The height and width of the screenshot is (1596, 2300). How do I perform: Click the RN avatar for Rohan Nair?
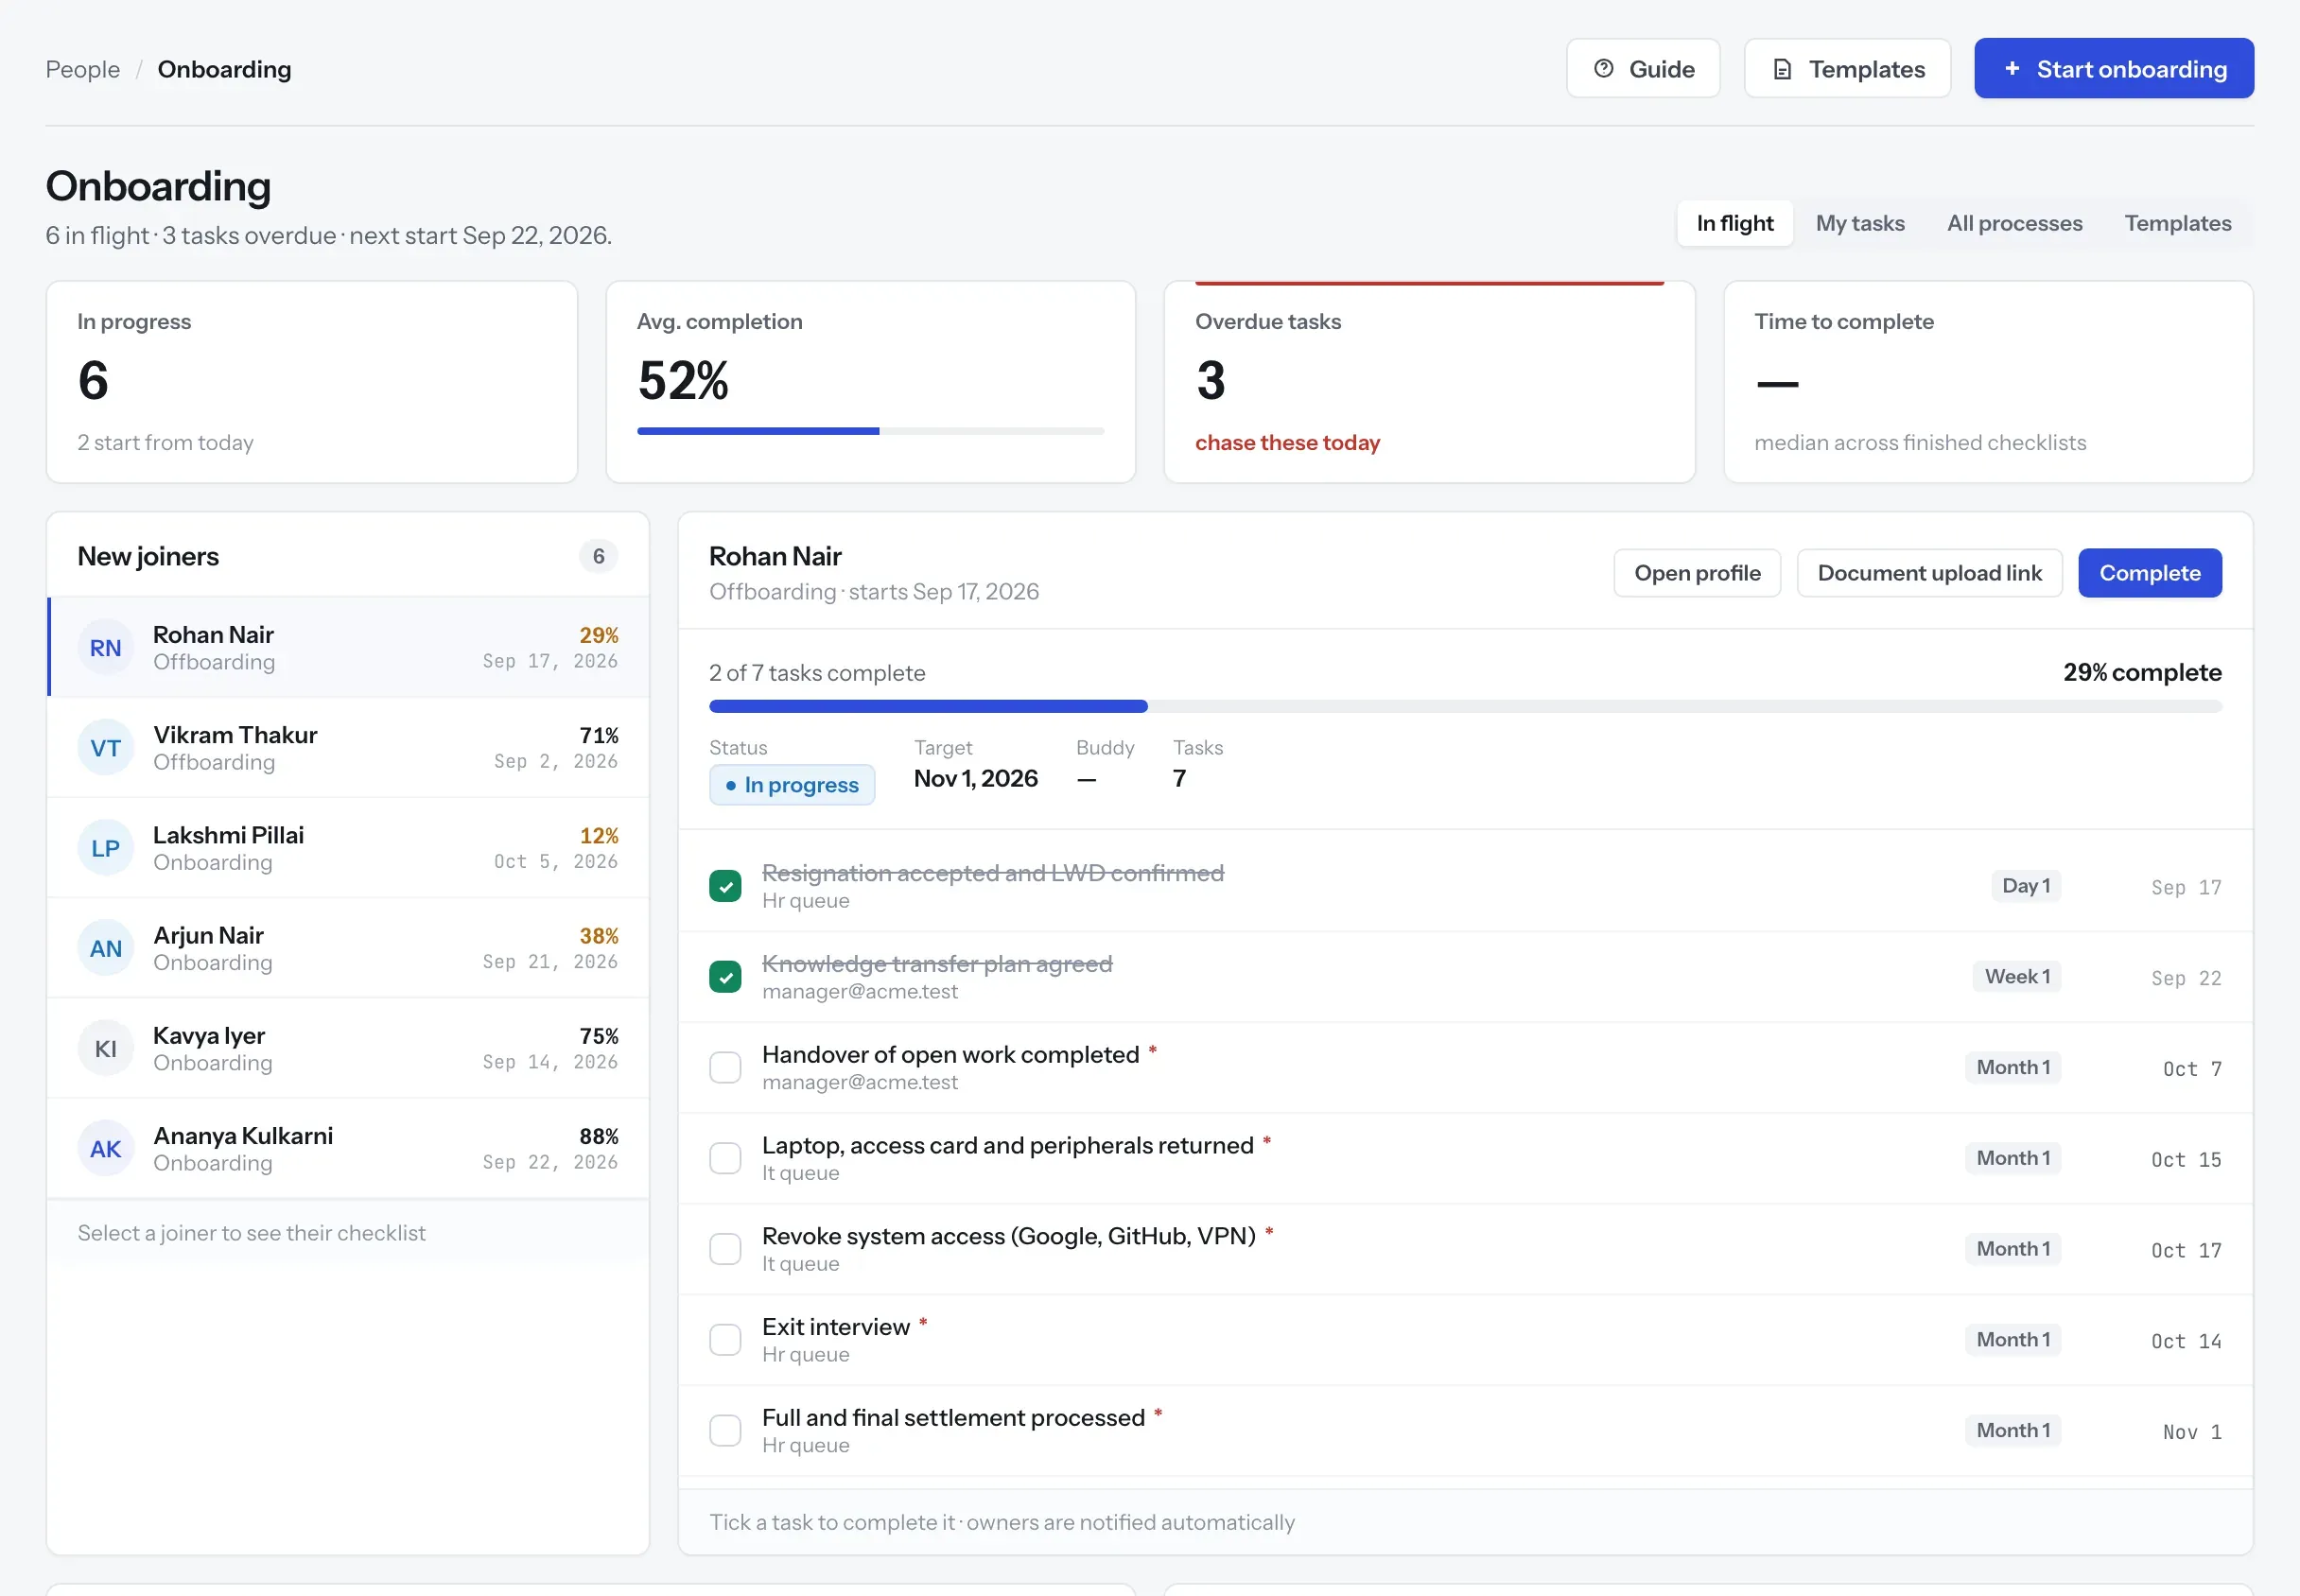tap(105, 647)
